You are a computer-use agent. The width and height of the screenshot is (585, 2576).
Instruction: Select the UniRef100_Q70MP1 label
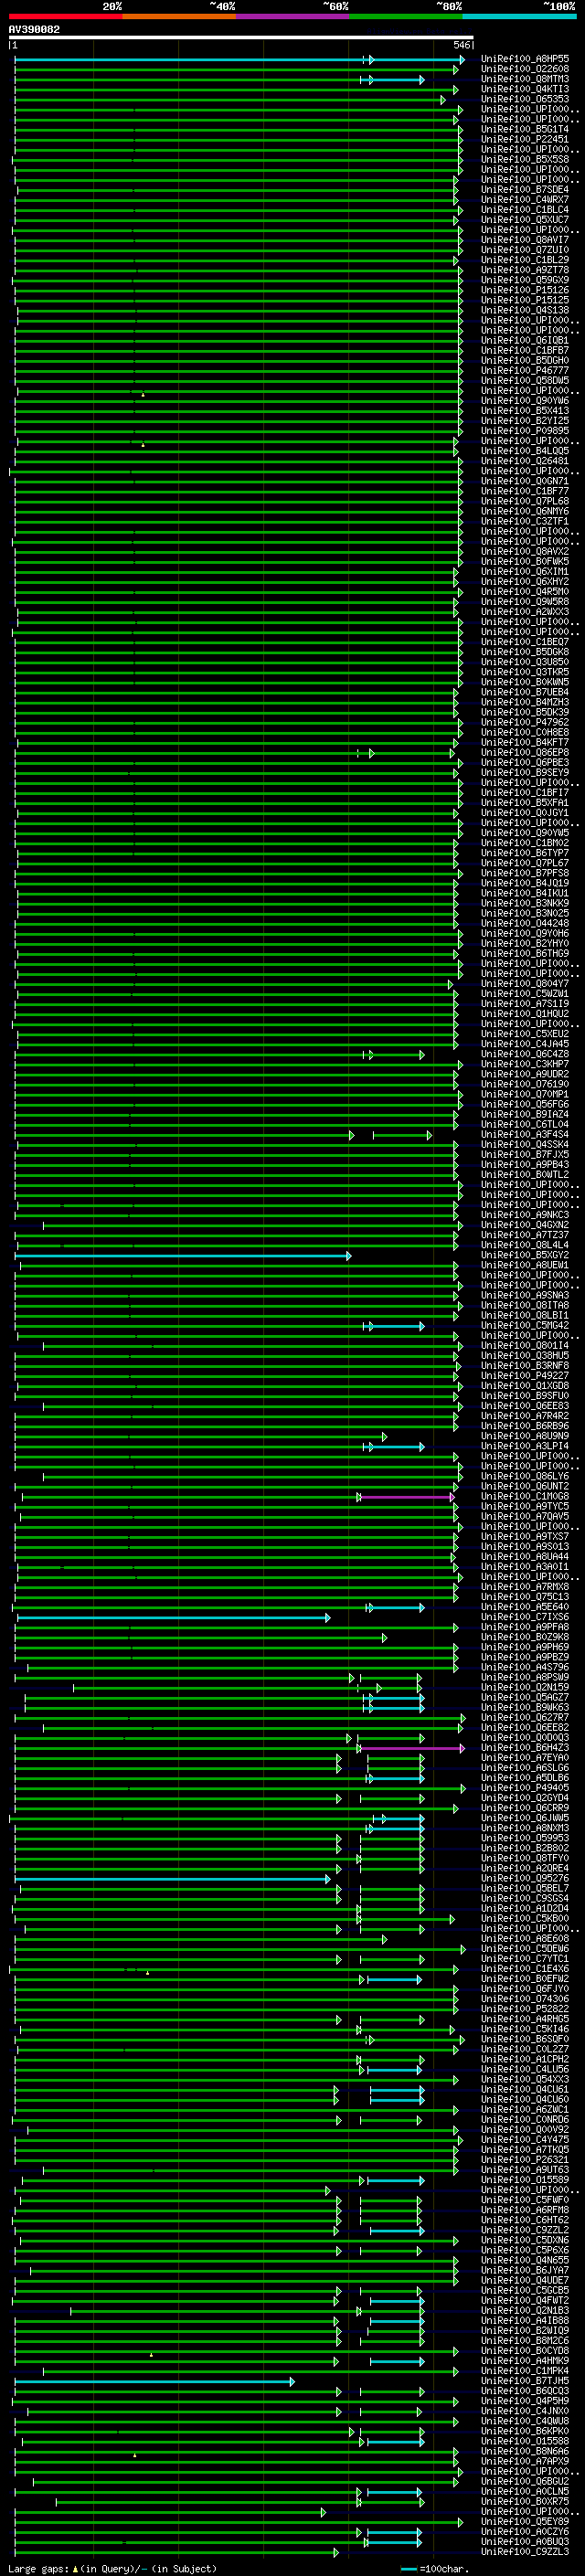click(x=525, y=1094)
